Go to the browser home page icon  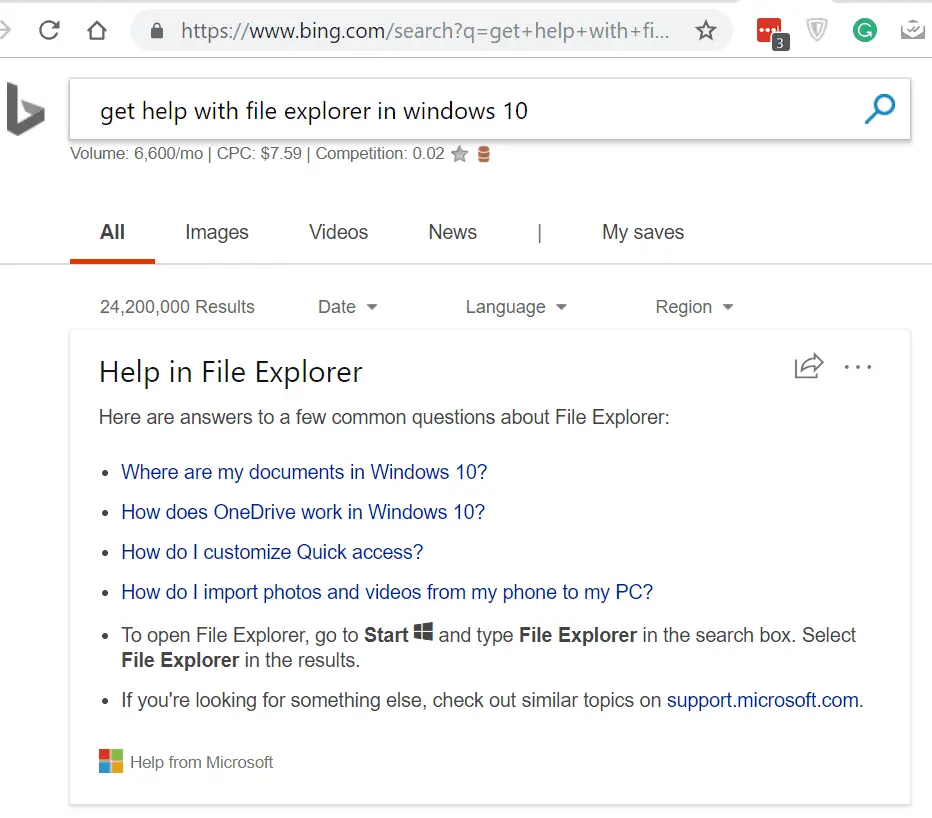coord(97,30)
